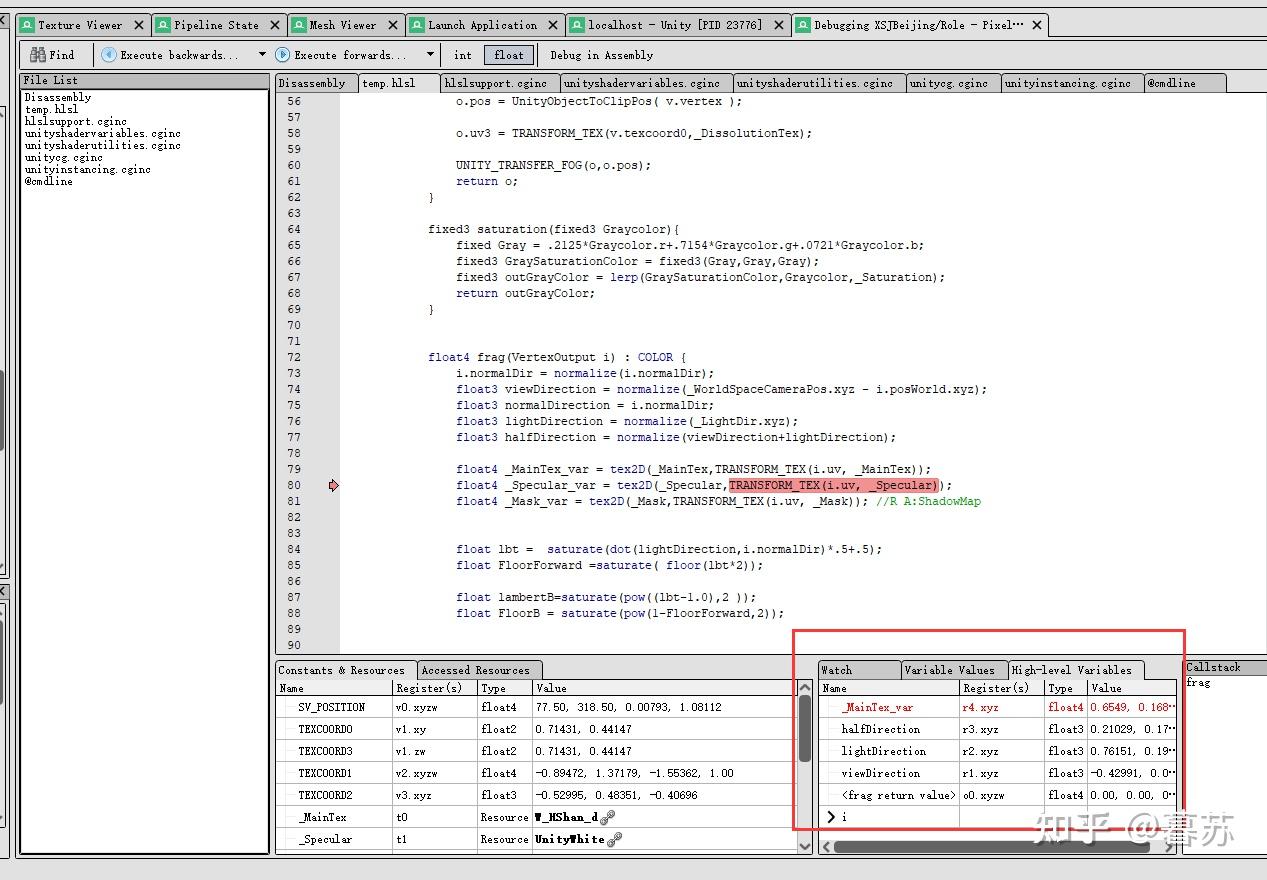Image resolution: width=1267 pixels, height=880 pixels.
Task: Open the Execute forwards dropdown arrow
Action: 429,55
